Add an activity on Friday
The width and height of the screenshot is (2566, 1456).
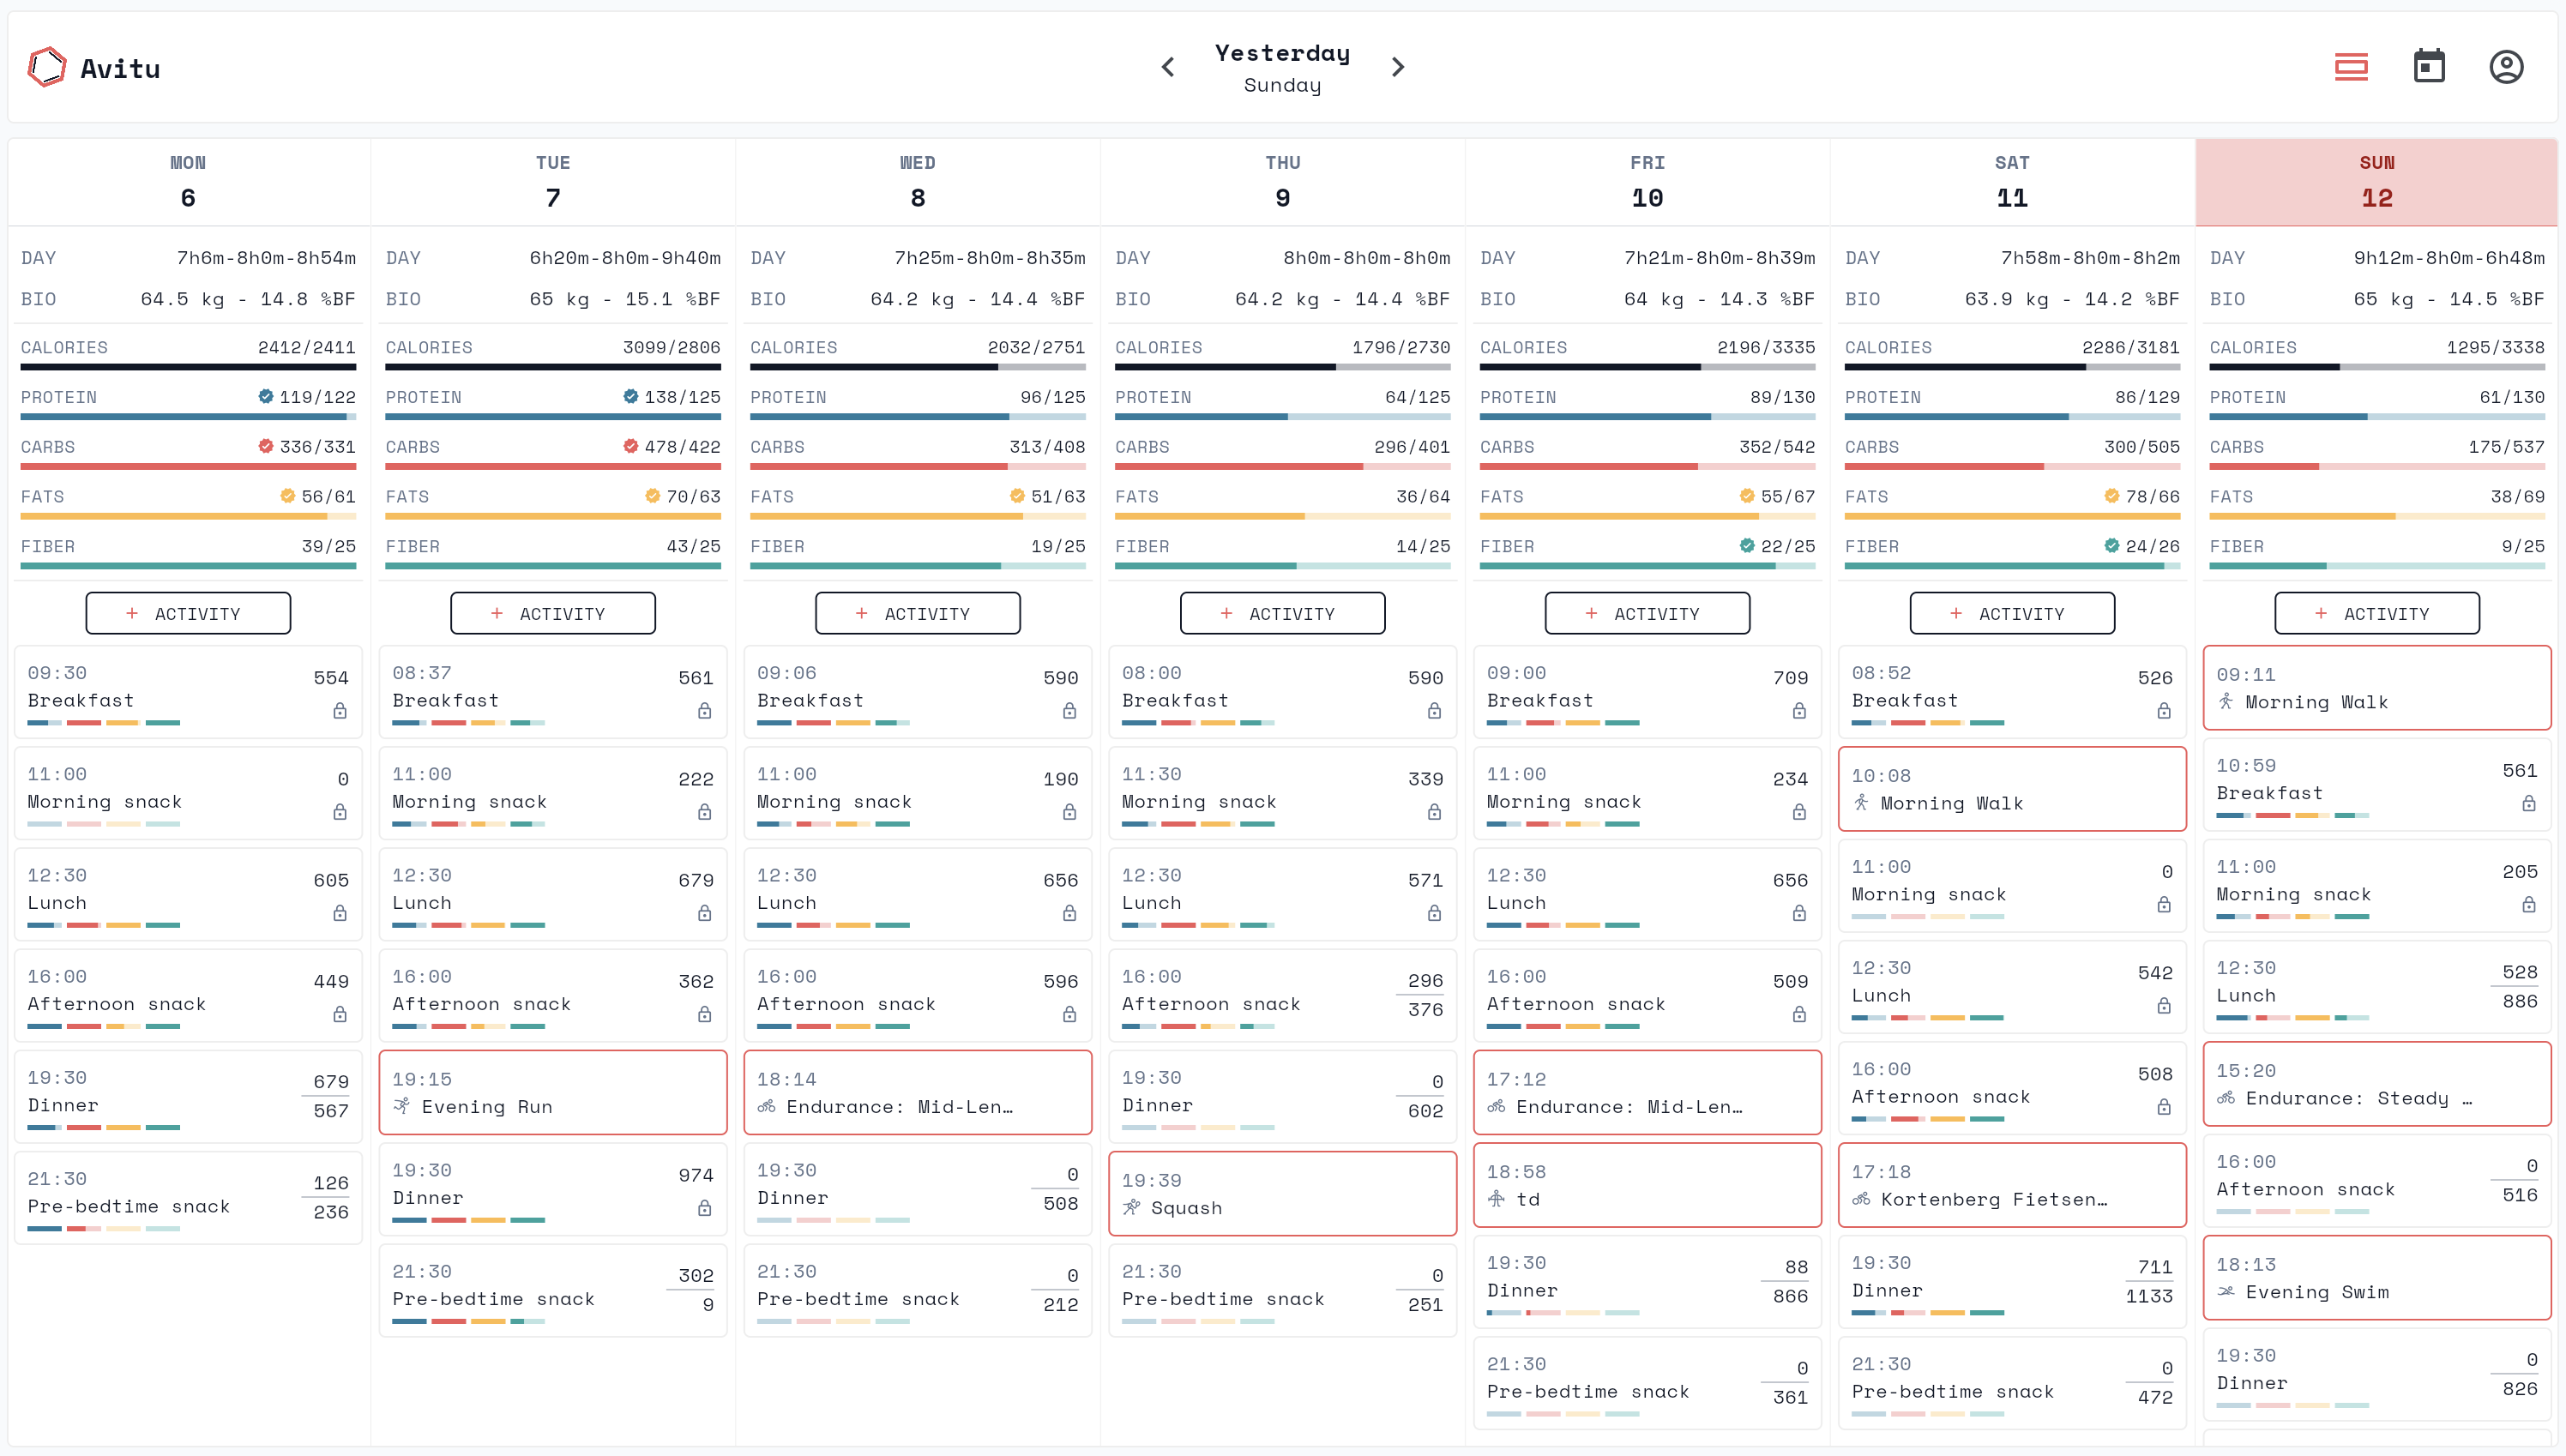pyautogui.click(x=1648, y=613)
